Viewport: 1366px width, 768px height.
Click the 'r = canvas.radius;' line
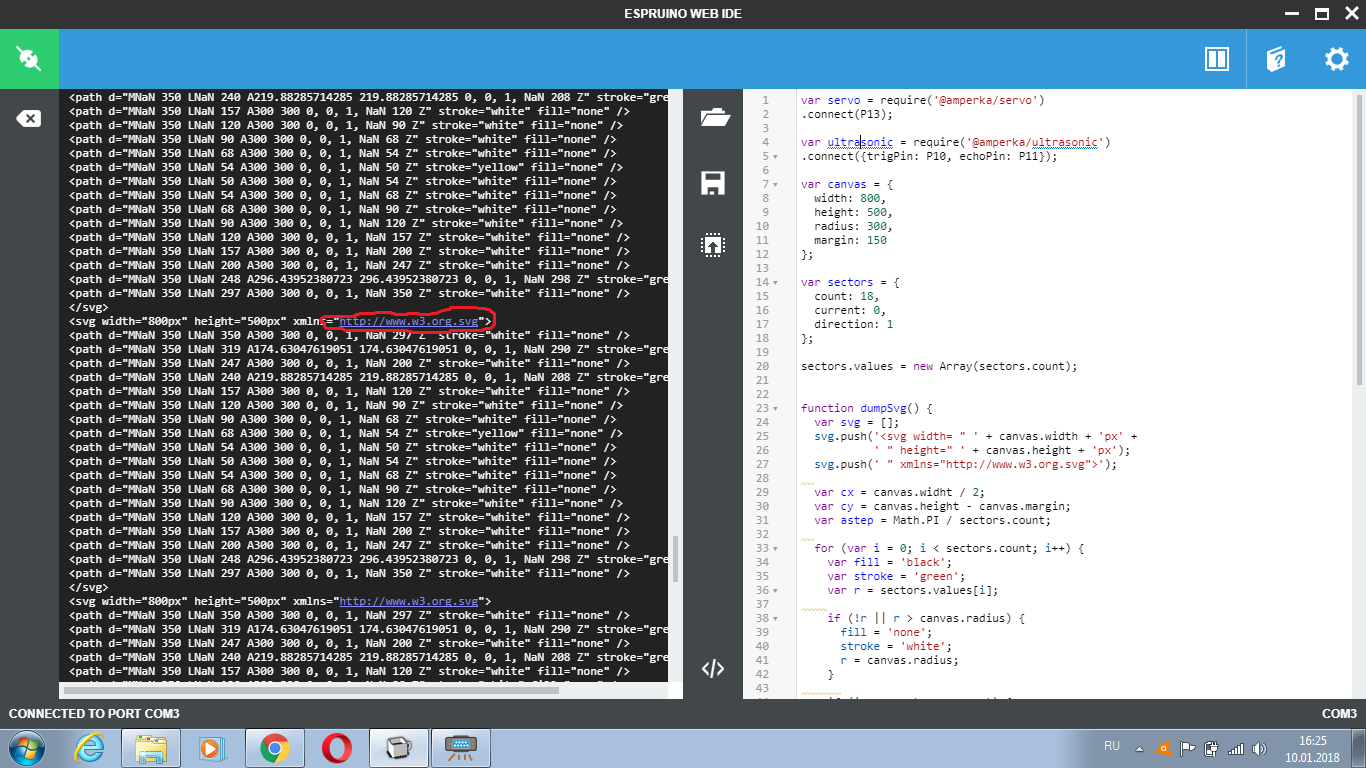coord(899,660)
